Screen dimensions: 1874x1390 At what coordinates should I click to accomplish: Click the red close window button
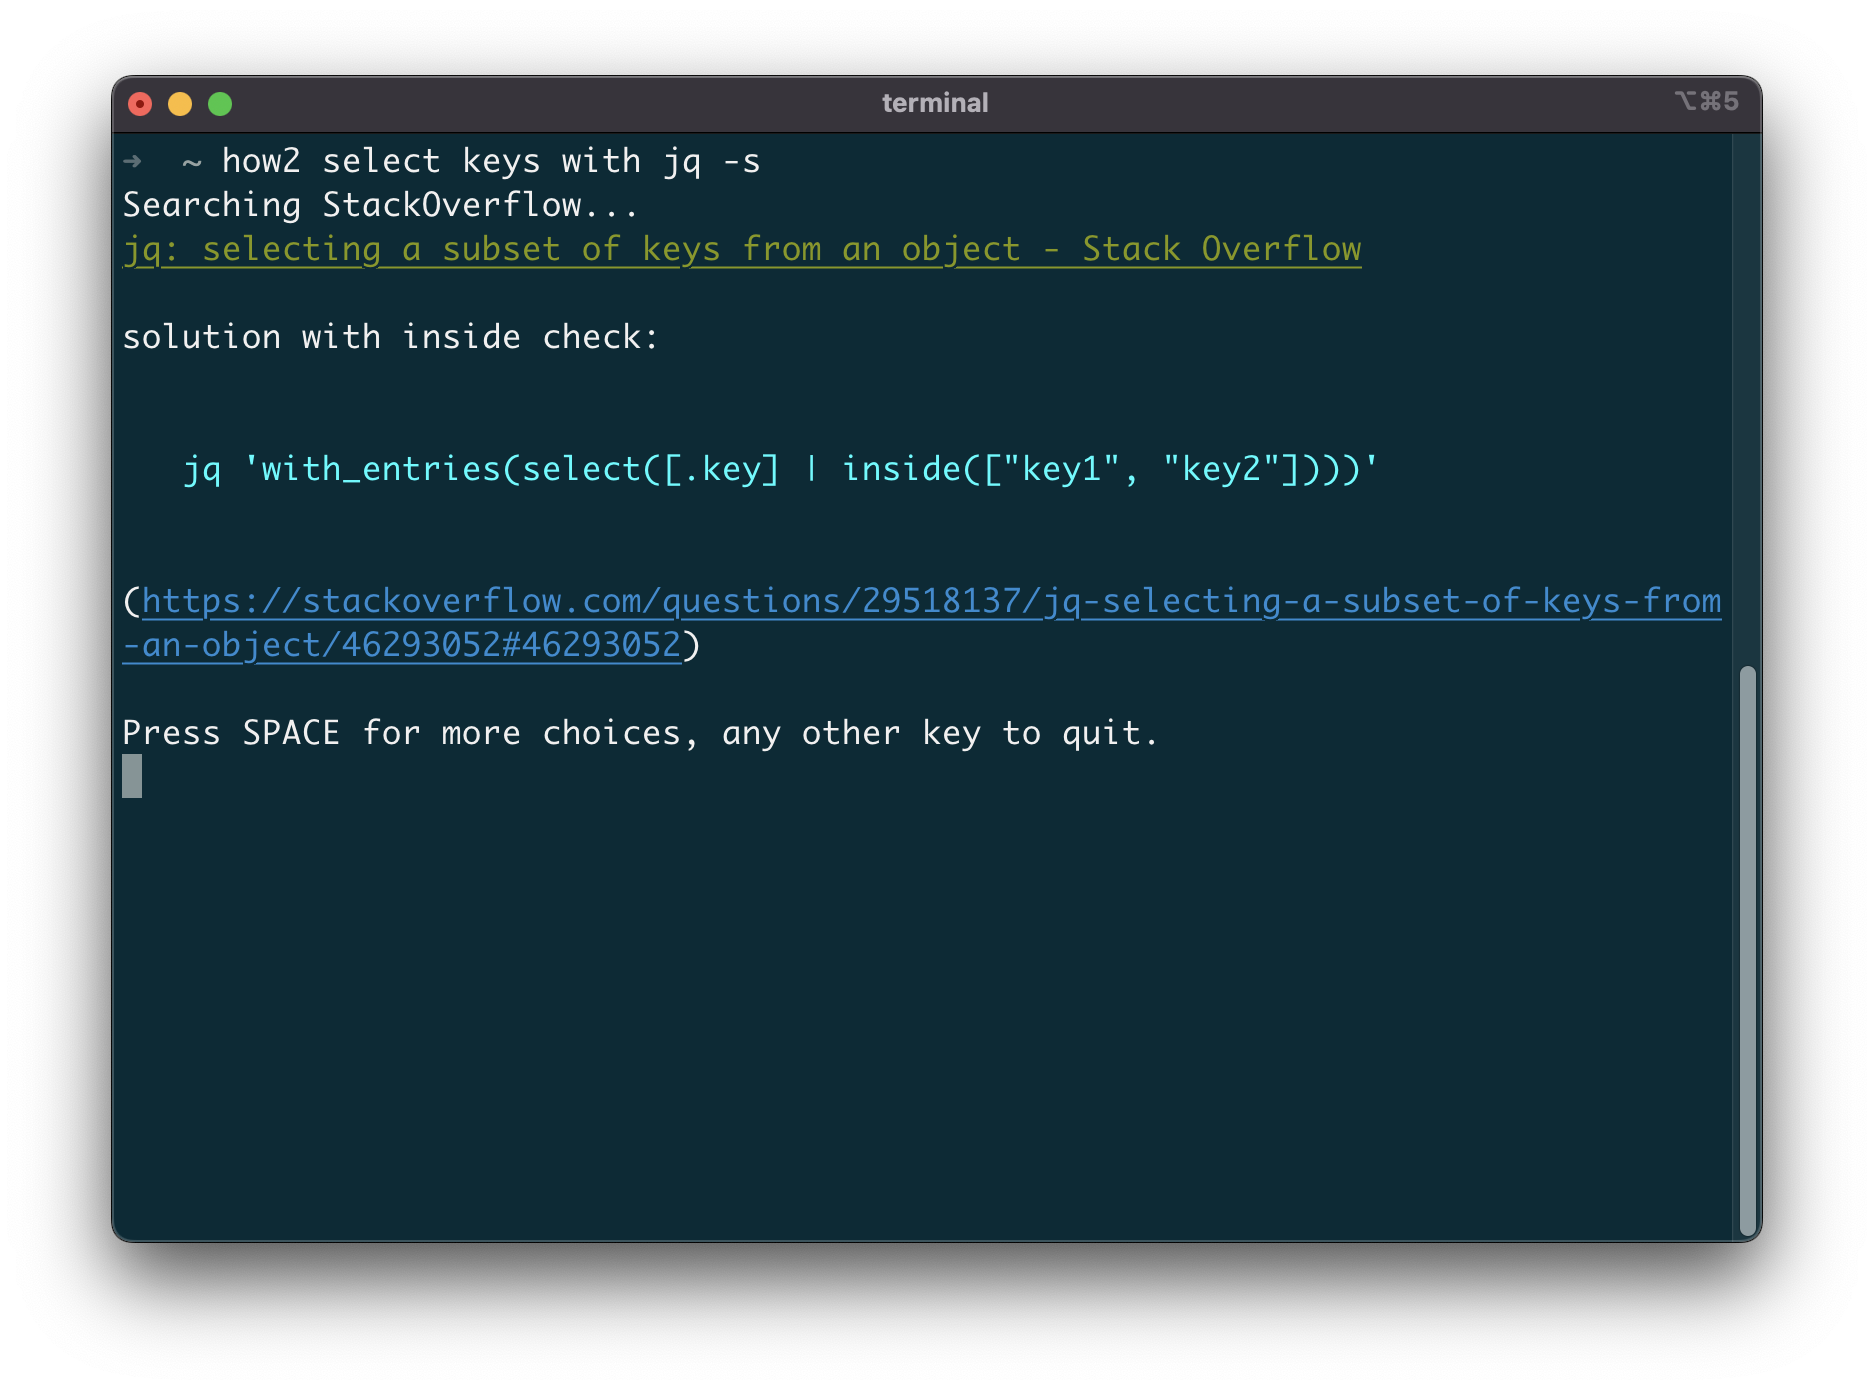140,104
